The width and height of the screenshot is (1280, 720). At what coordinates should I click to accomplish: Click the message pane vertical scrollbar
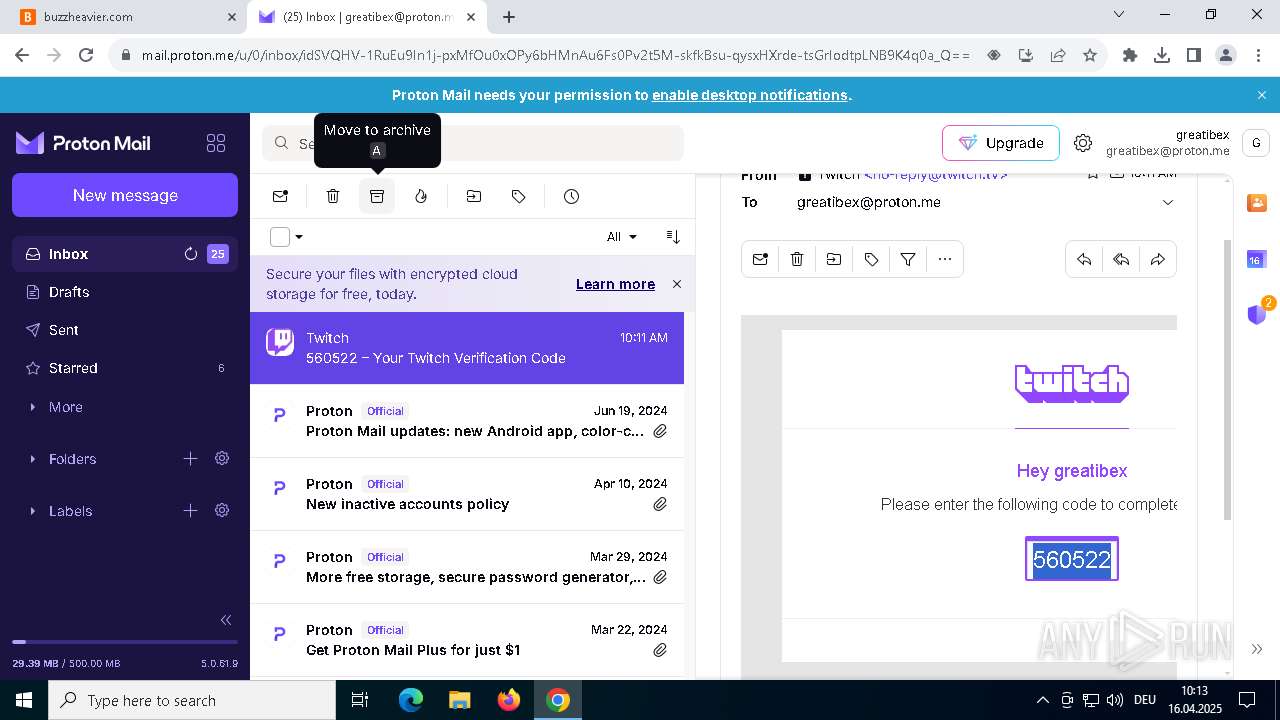tap(1227, 380)
